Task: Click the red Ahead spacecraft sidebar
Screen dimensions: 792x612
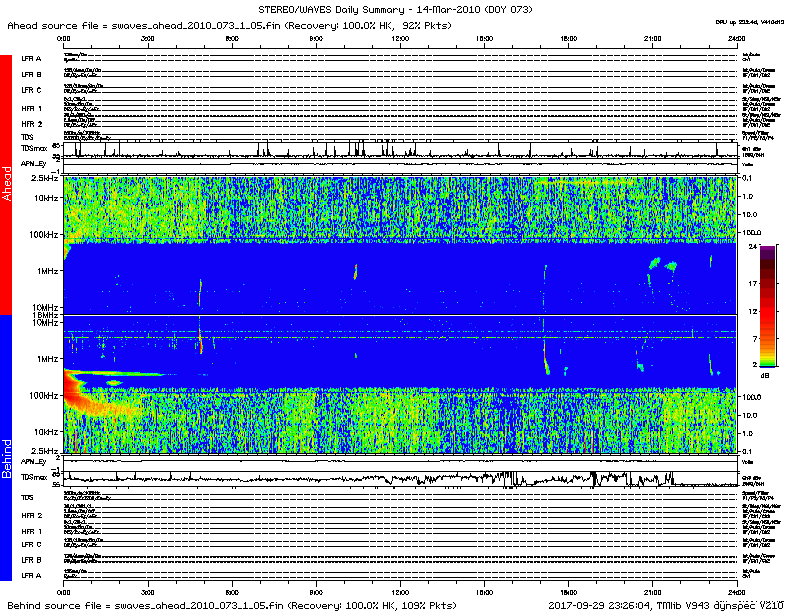Action: click(6, 185)
